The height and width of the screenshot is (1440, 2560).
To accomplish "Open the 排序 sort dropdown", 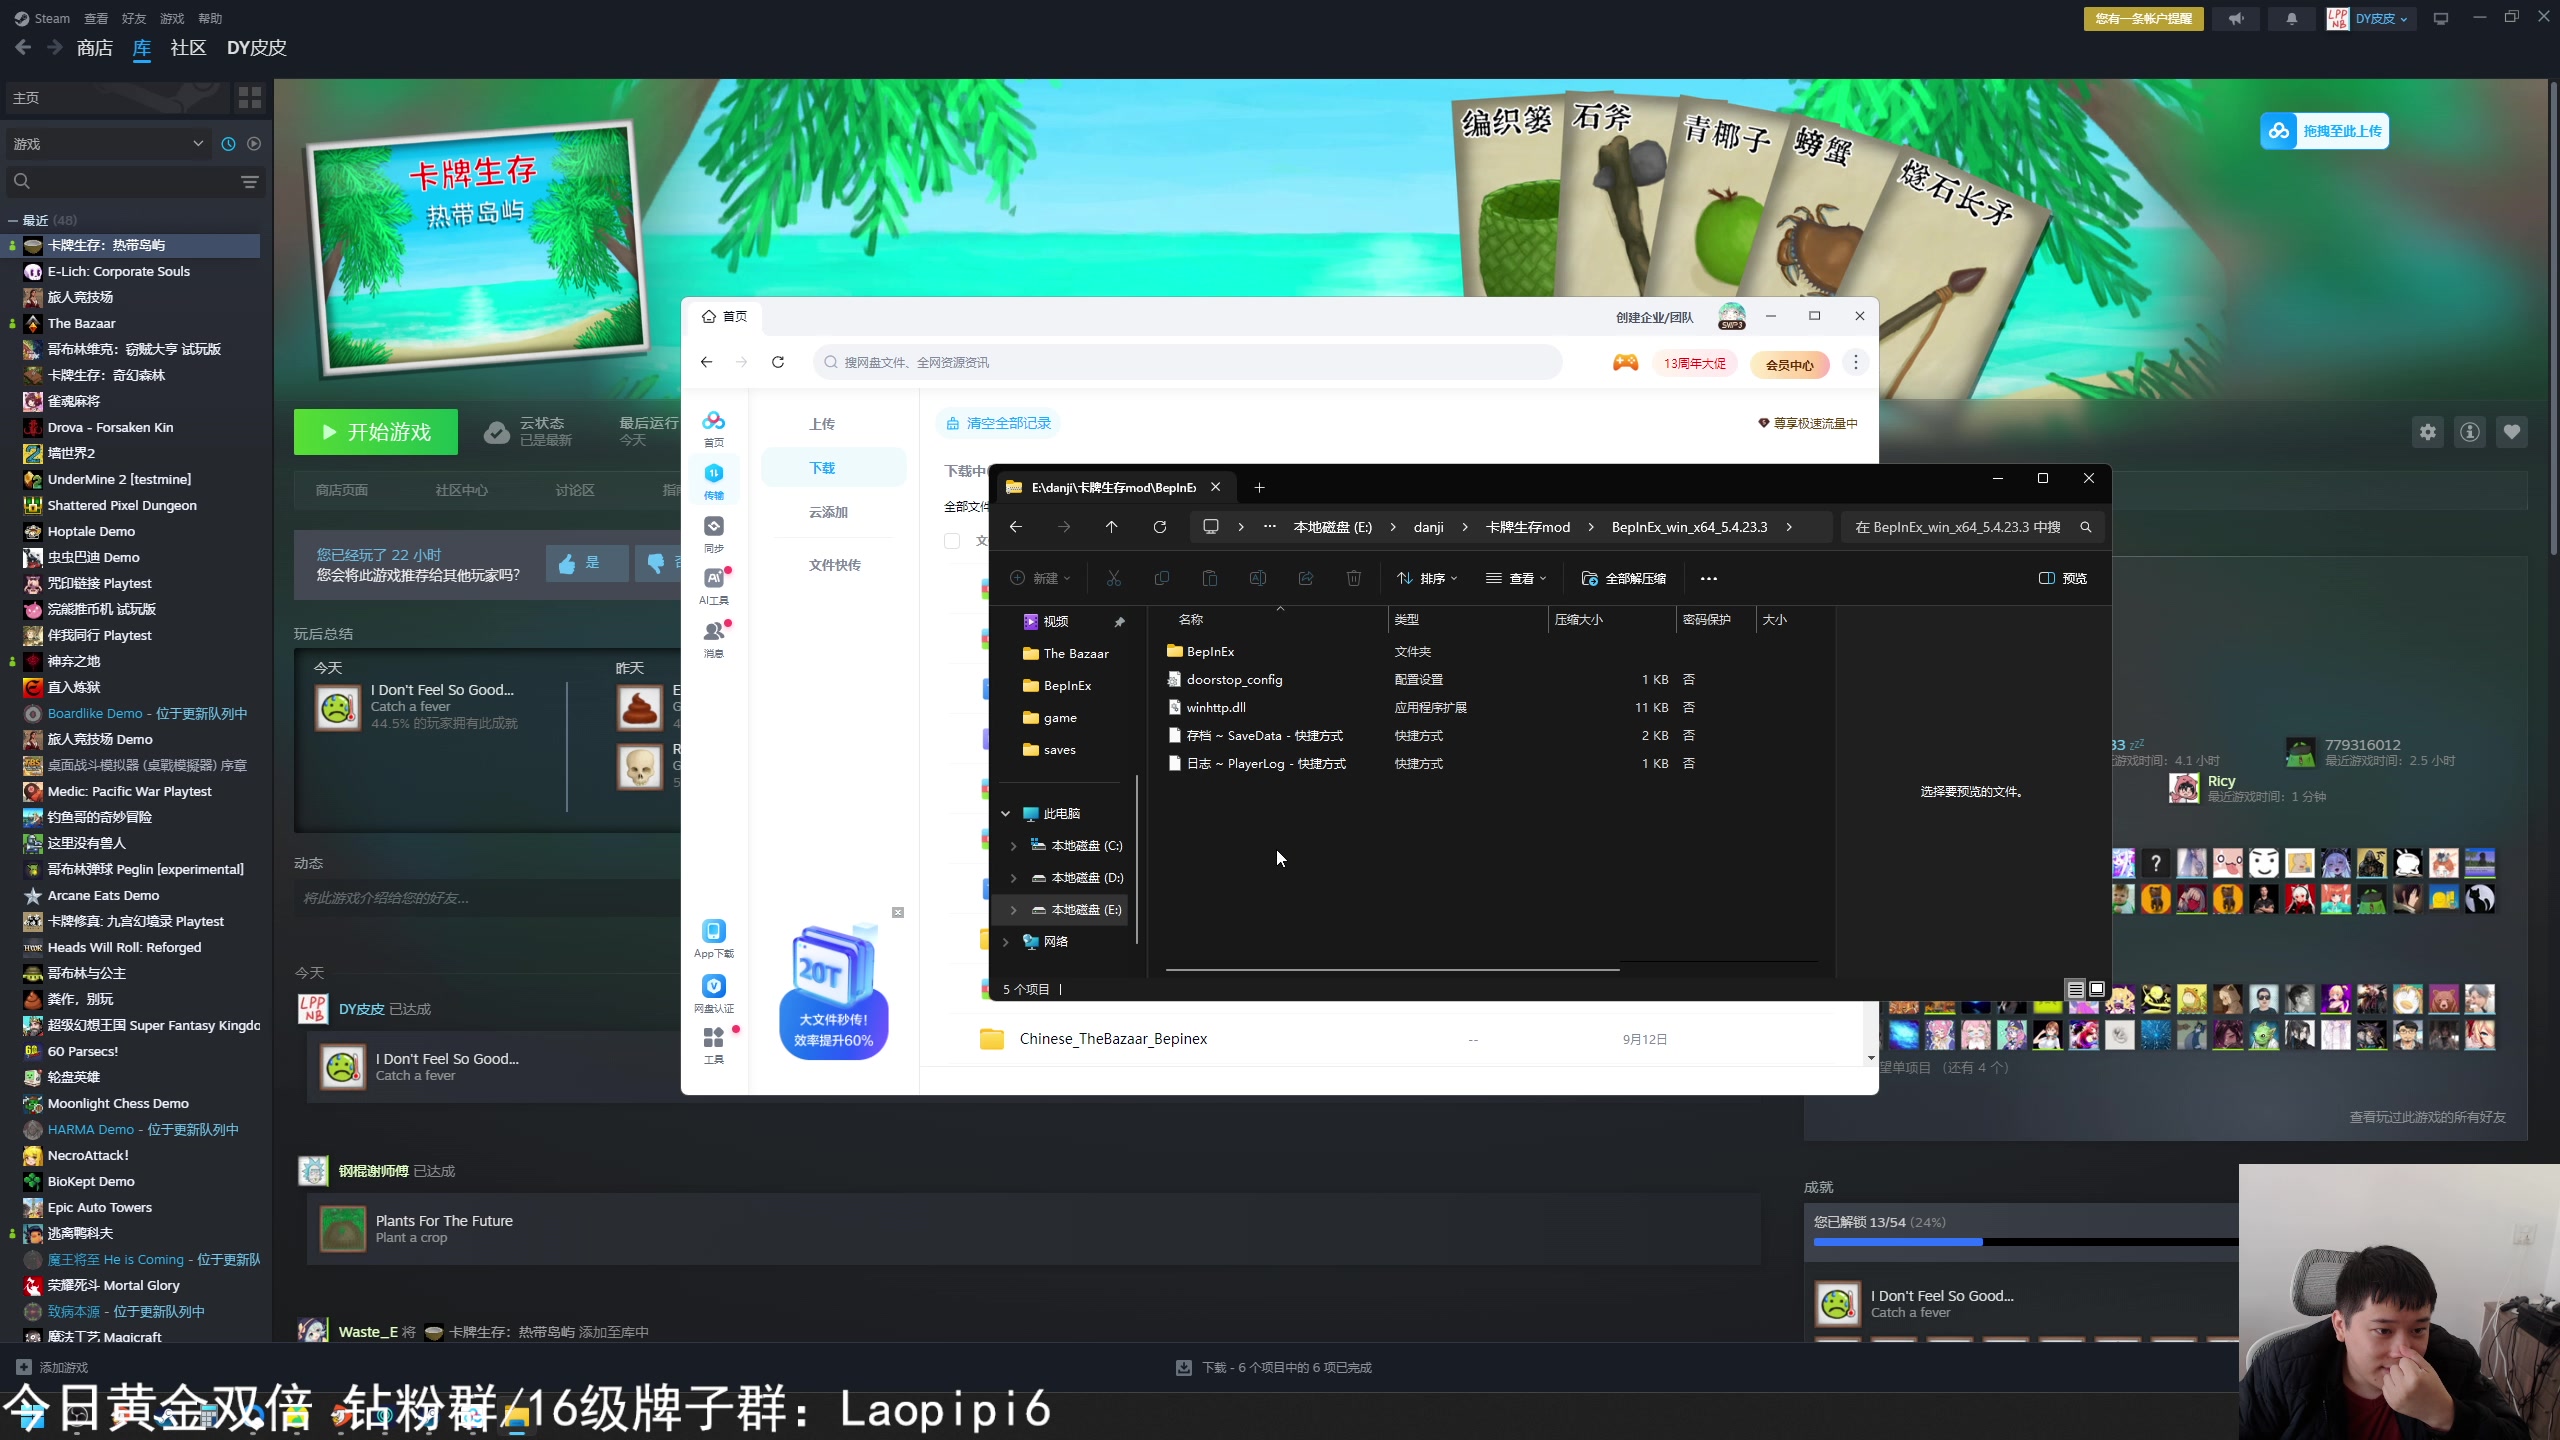I will (x=1428, y=578).
